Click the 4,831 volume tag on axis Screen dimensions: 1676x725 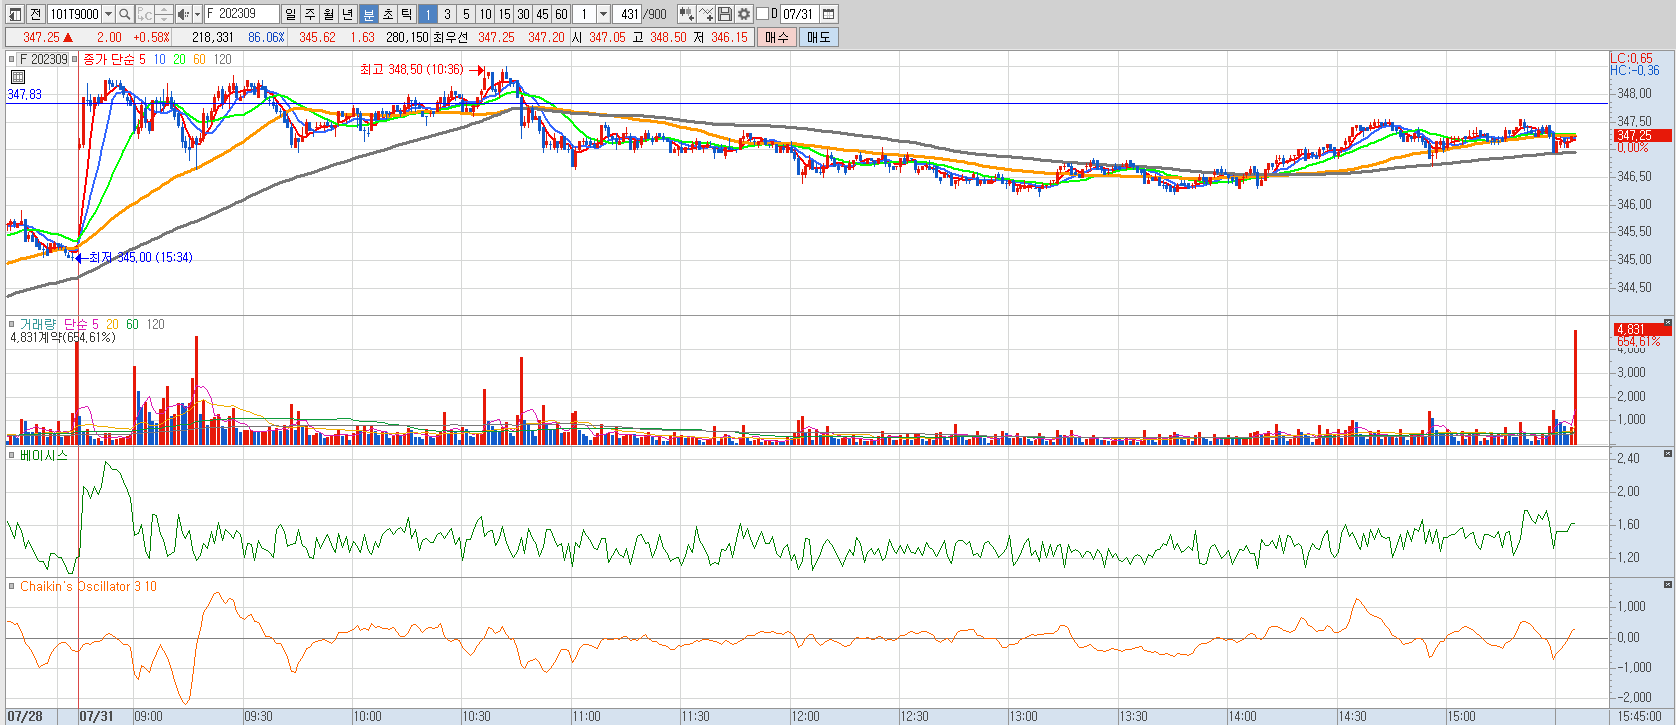point(1642,329)
